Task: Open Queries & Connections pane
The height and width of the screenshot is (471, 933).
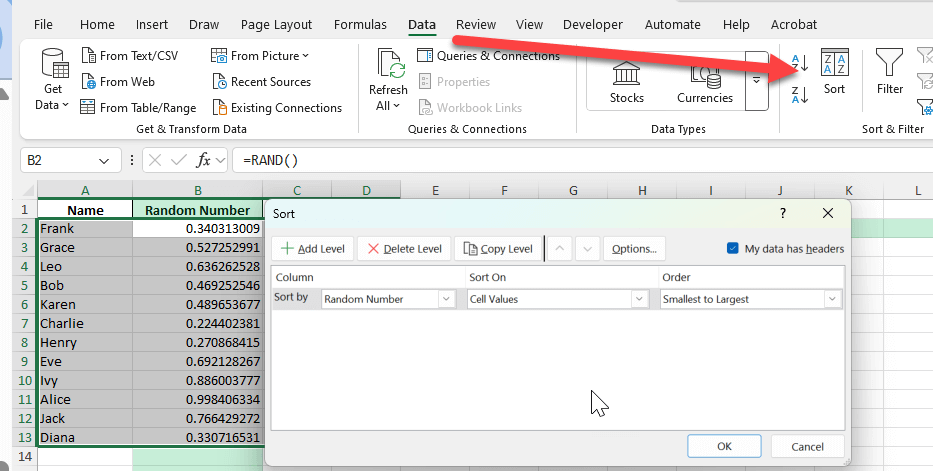Action: (x=488, y=56)
